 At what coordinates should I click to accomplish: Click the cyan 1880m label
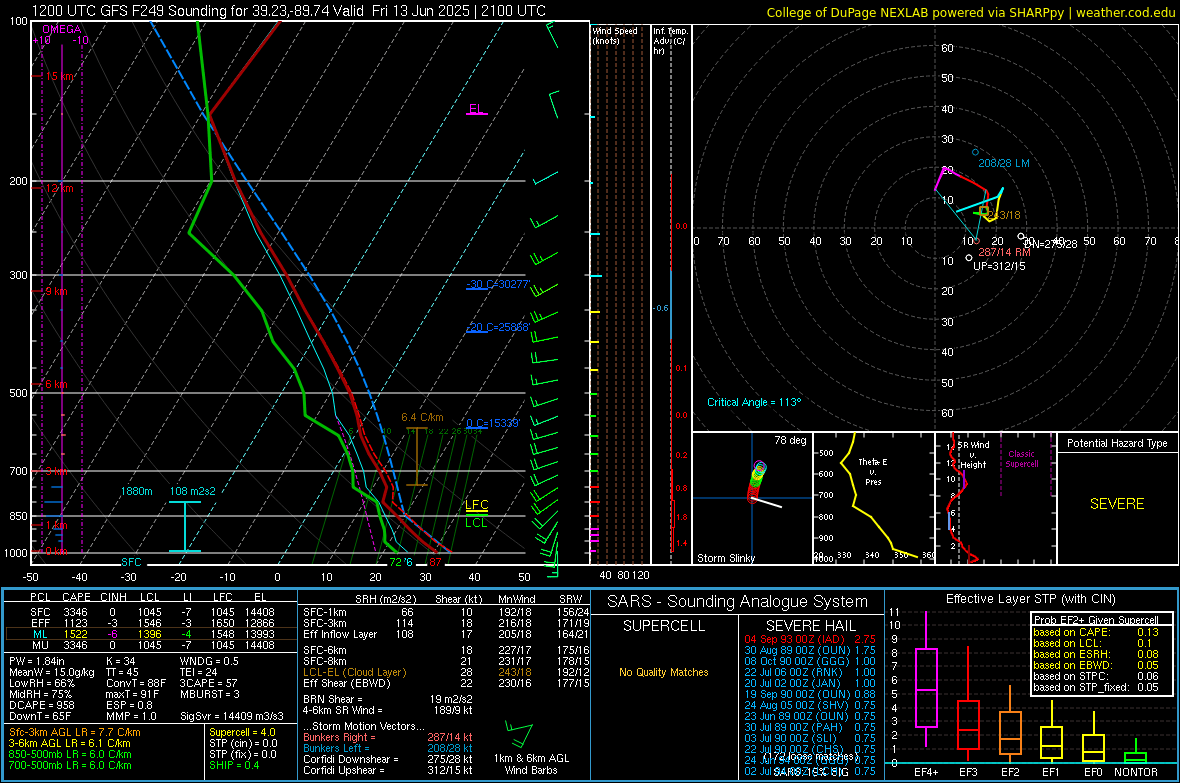pyautogui.click(x=136, y=491)
